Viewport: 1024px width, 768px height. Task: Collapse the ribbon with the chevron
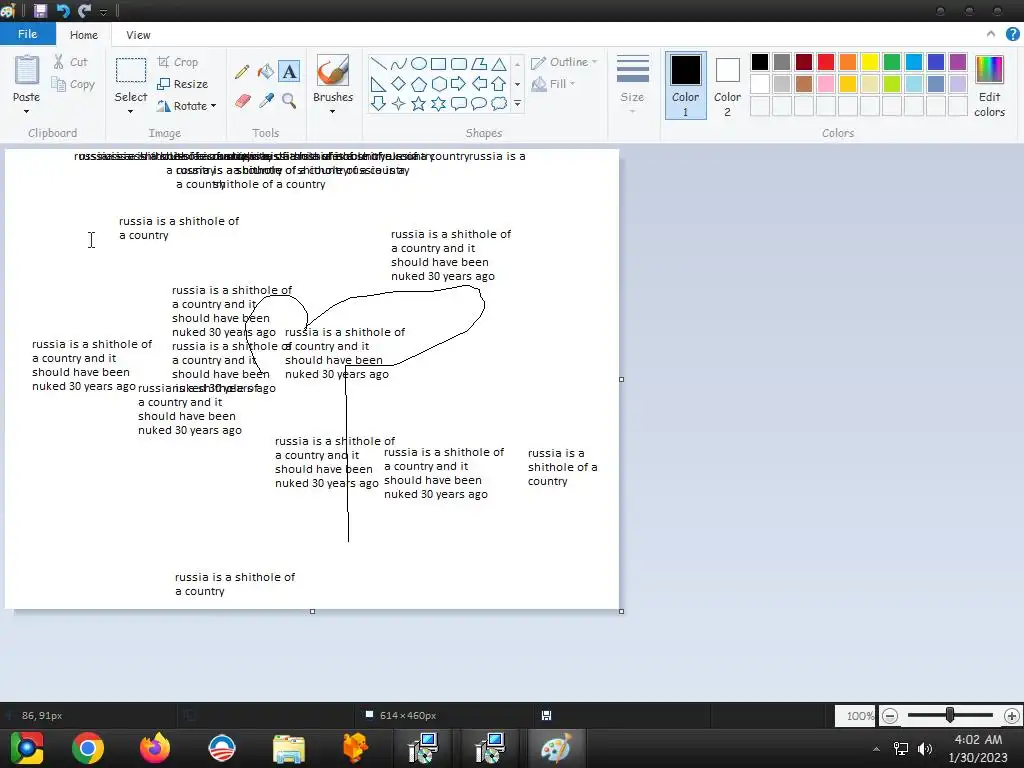pos(991,34)
